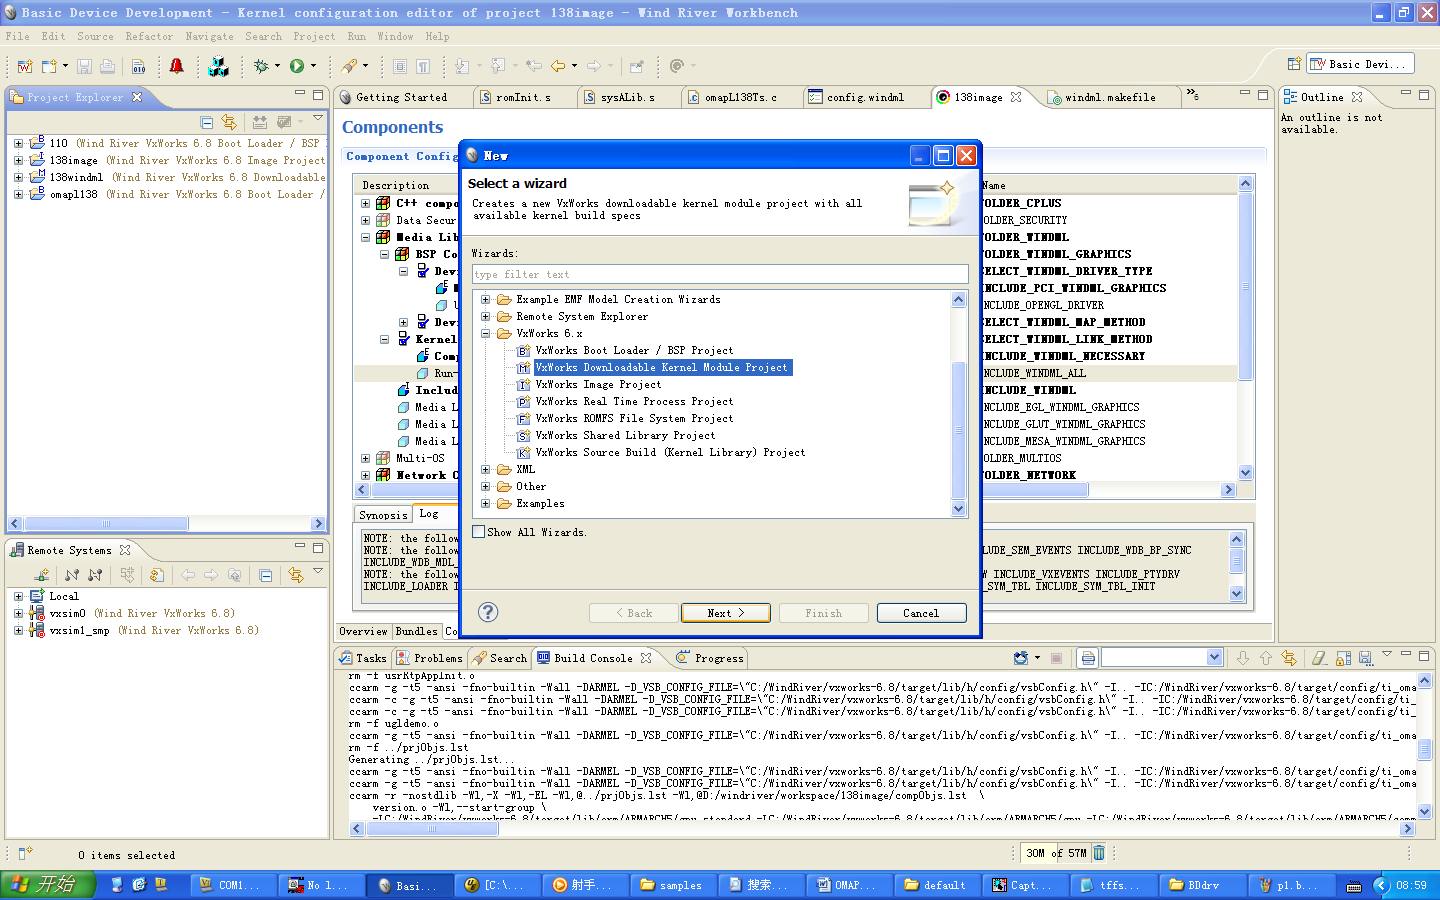Open the Navigate menu
This screenshot has width=1440, height=900.
pyautogui.click(x=209, y=36)
